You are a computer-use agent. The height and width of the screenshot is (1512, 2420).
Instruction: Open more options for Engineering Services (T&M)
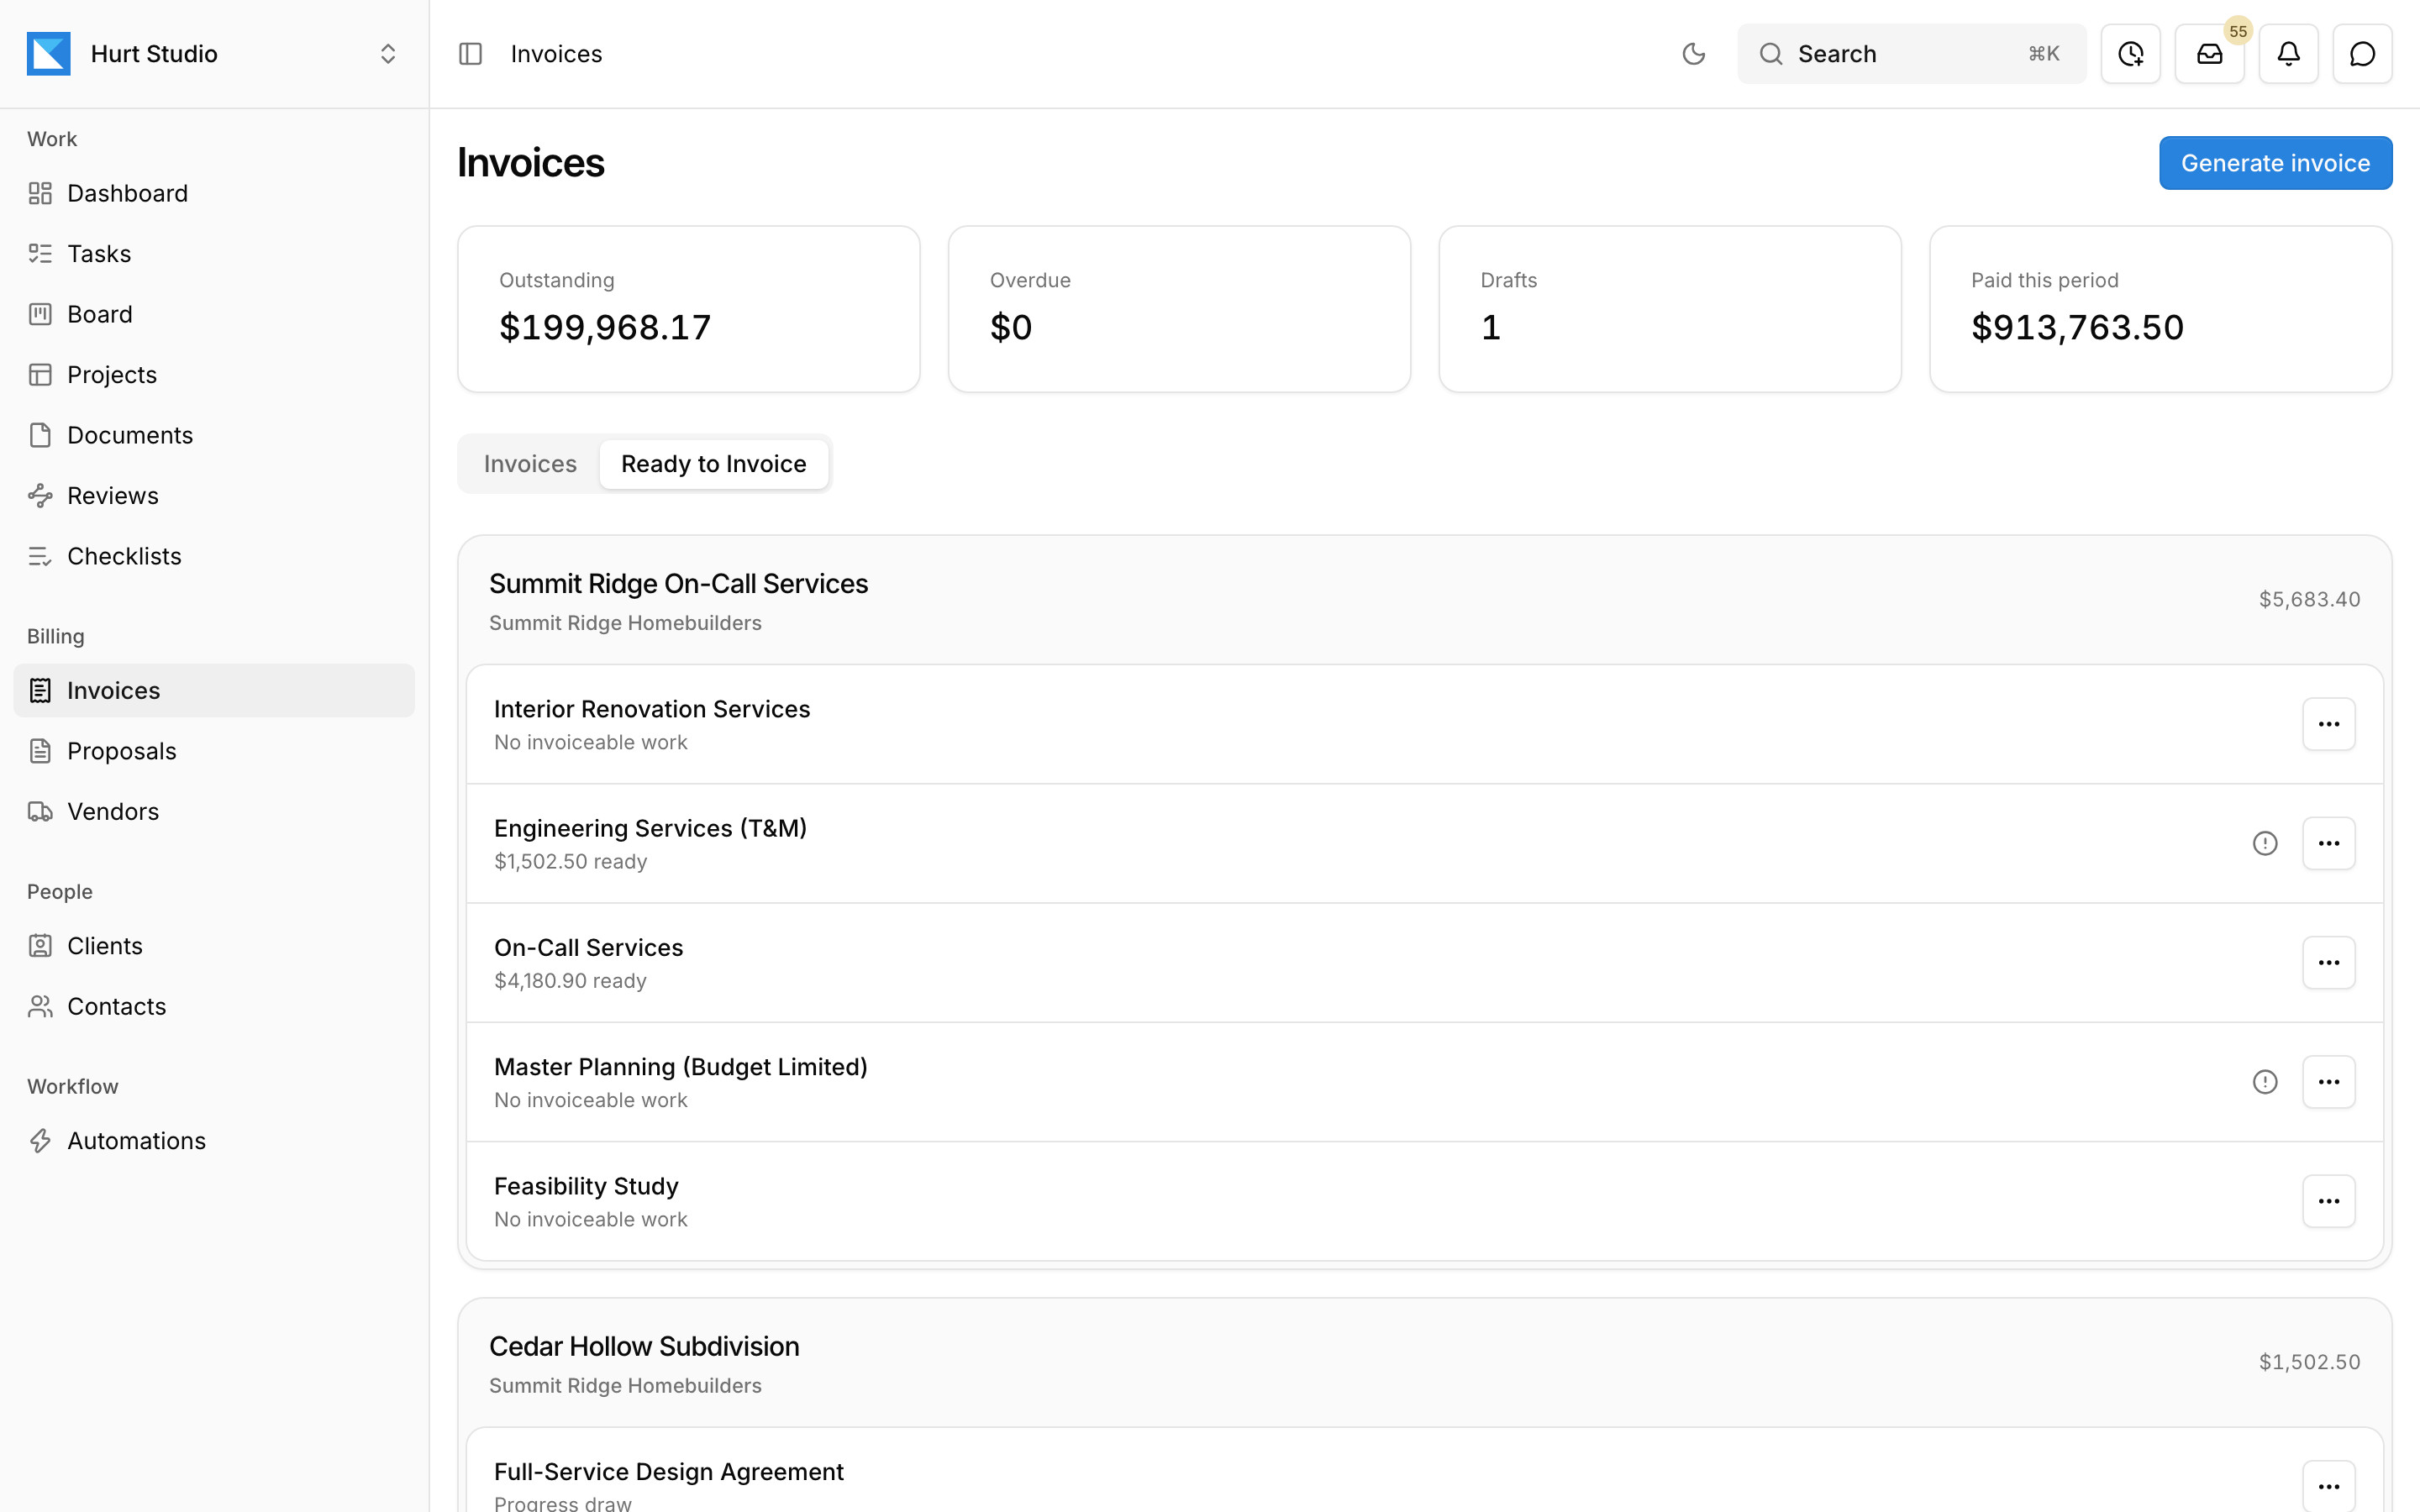[2328, 843]
